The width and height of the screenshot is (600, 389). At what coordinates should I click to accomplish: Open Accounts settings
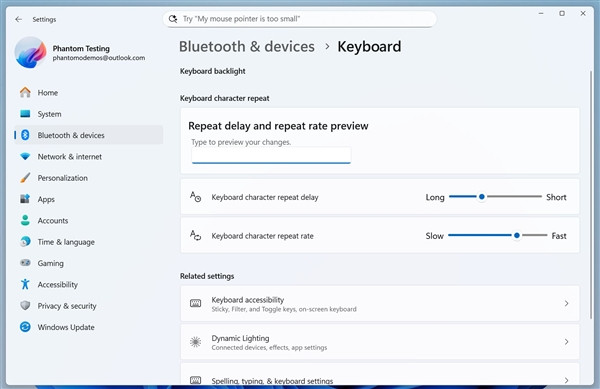coord(89,220)
